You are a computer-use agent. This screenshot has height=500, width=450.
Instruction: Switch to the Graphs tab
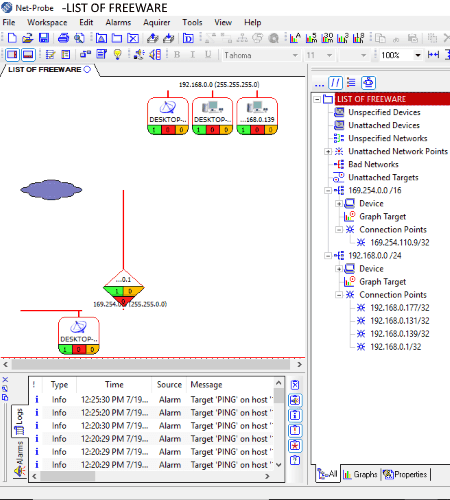(x=360, y=474)
